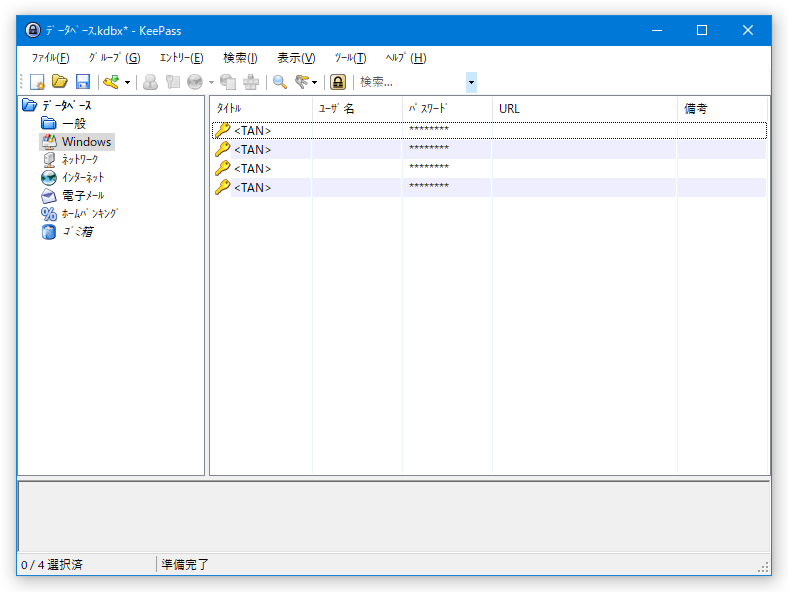Click the Show entries keys icon
The image size is (788, 592).
(x=302, y=81)
